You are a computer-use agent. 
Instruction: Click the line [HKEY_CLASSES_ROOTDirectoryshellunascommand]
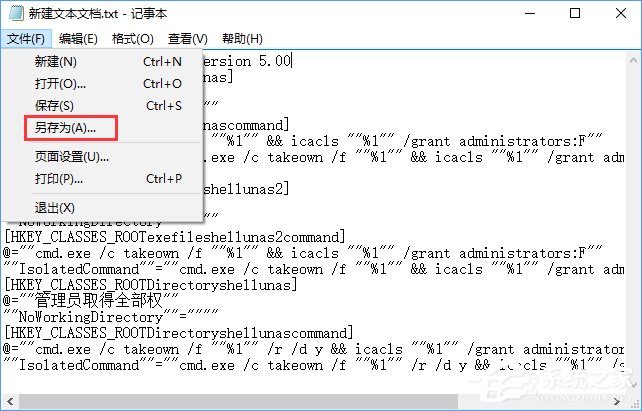point(178,333)
